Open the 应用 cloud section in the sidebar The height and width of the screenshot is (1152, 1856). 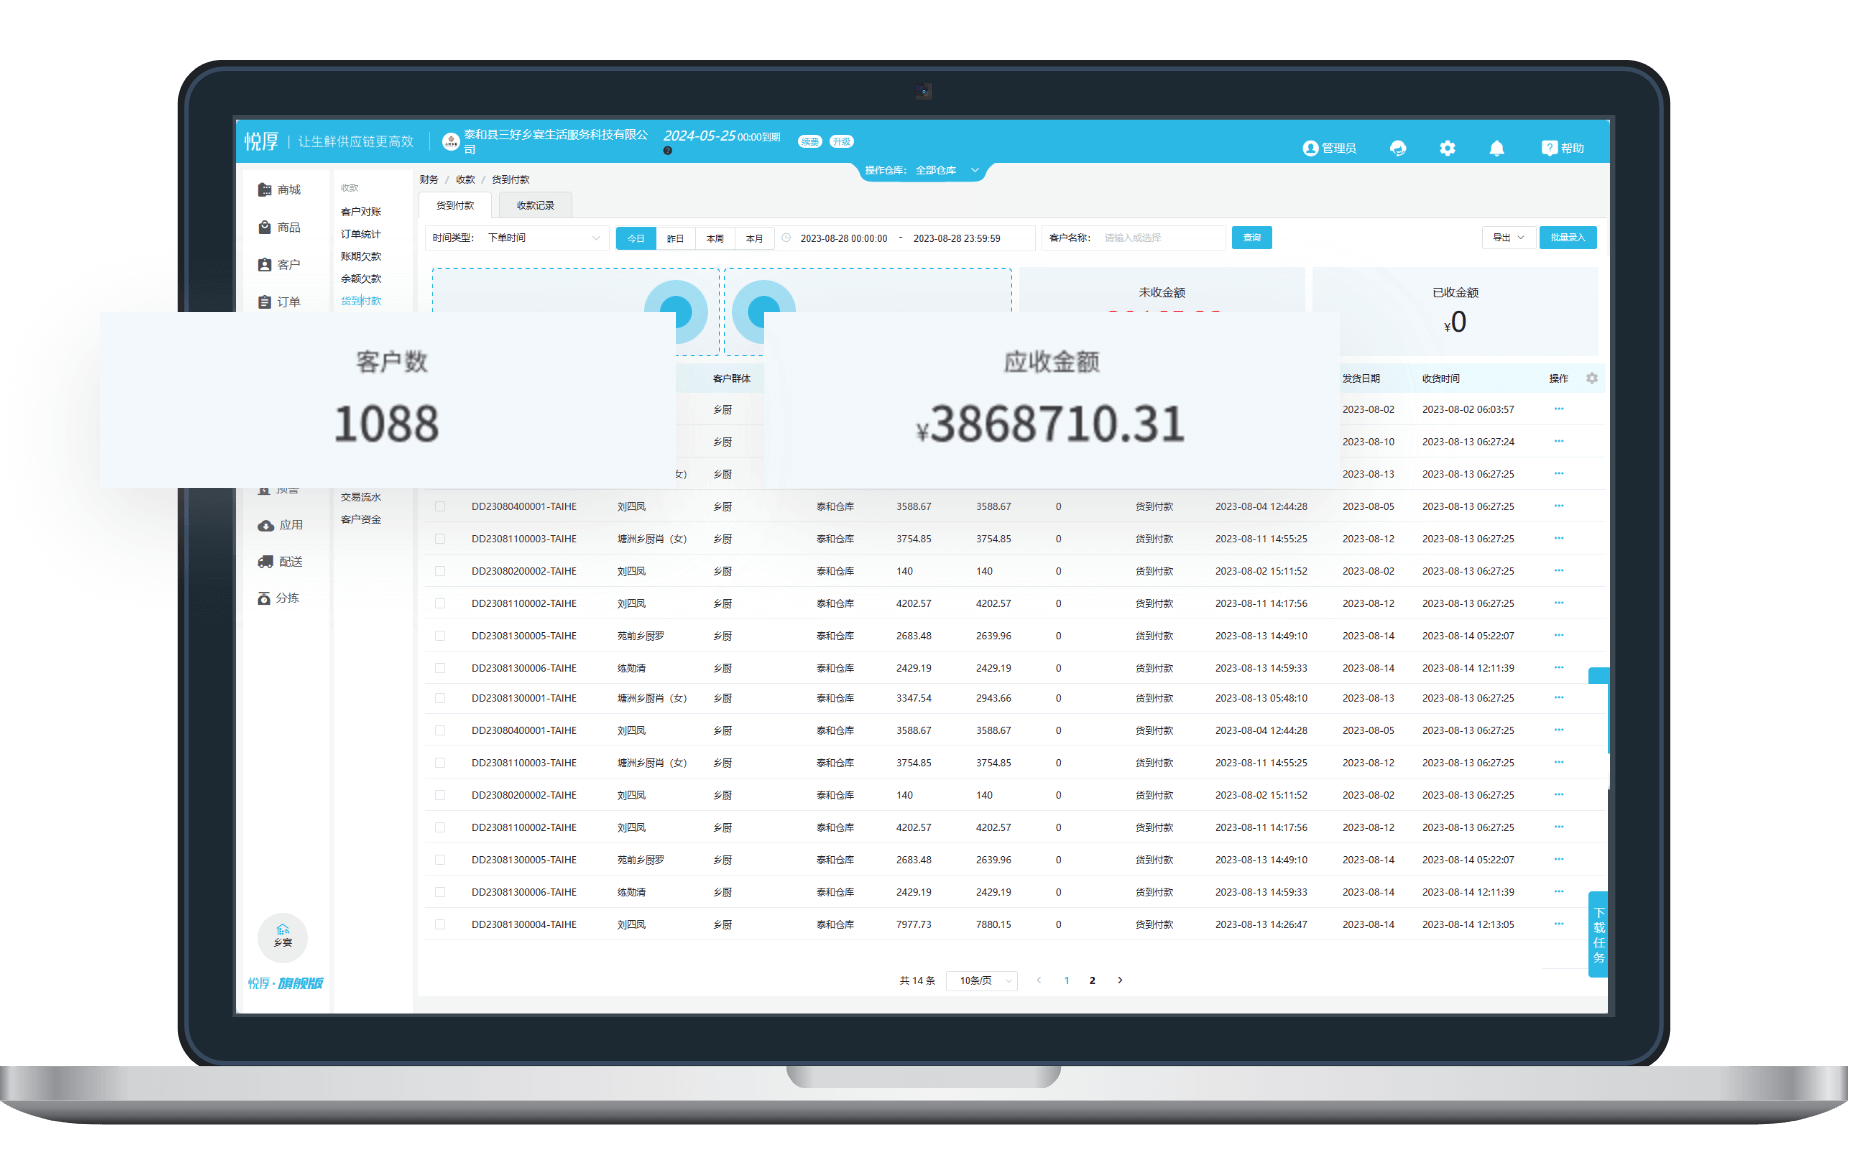point(280,525)
